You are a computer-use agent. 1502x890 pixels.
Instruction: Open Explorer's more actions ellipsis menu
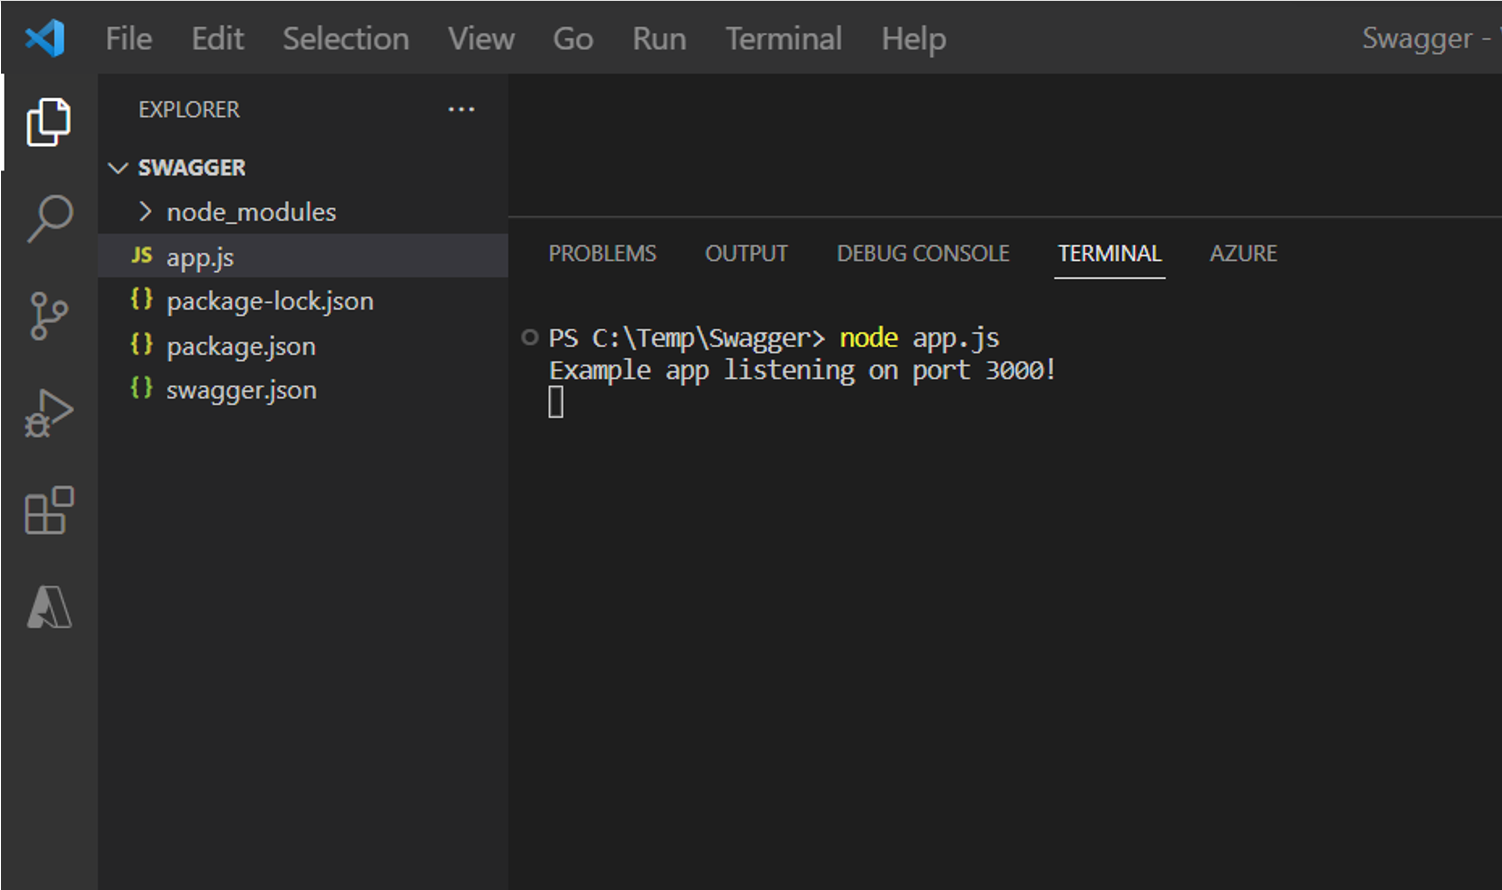(461, 109)
